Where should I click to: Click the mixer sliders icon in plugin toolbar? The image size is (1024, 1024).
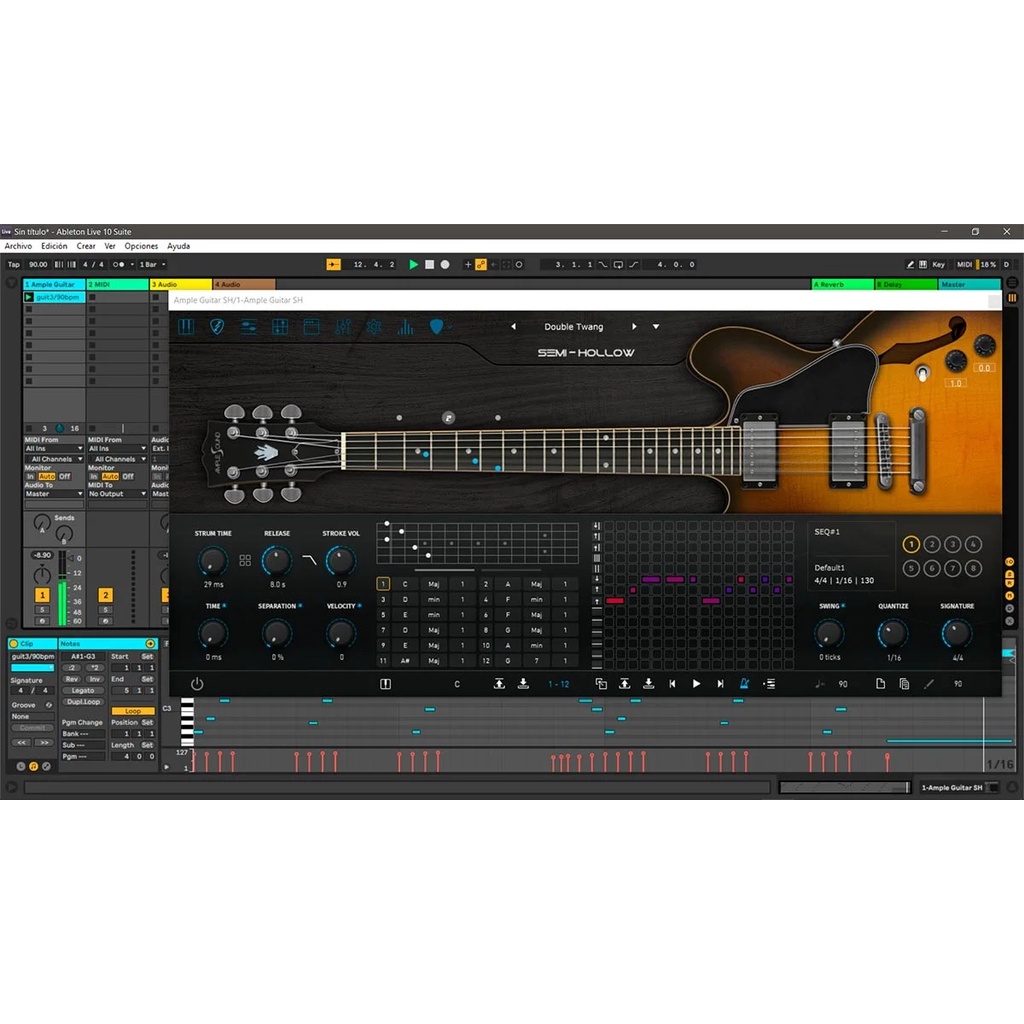tap(343, 327)
